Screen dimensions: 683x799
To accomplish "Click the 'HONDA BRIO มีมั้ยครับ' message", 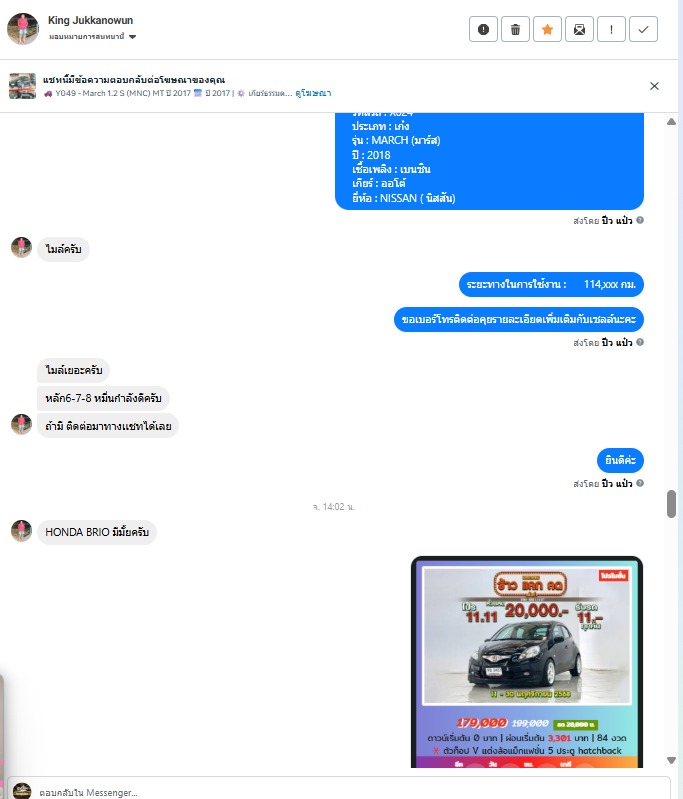I will pos(97,532).
